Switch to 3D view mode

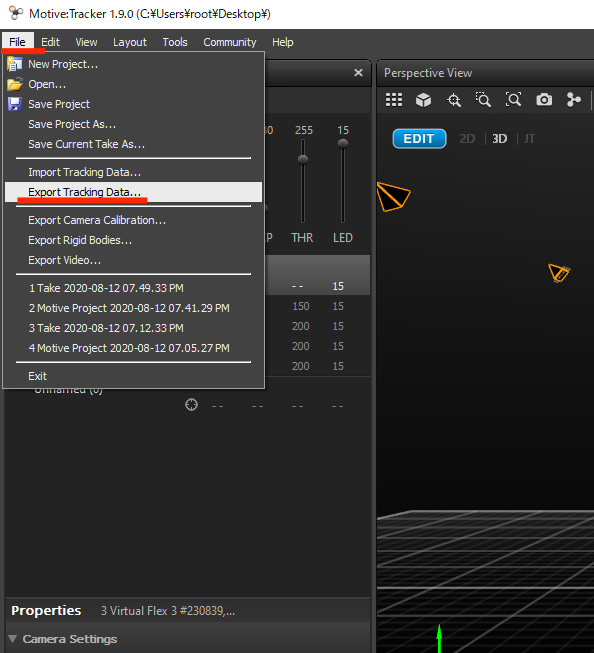point(499,139)
